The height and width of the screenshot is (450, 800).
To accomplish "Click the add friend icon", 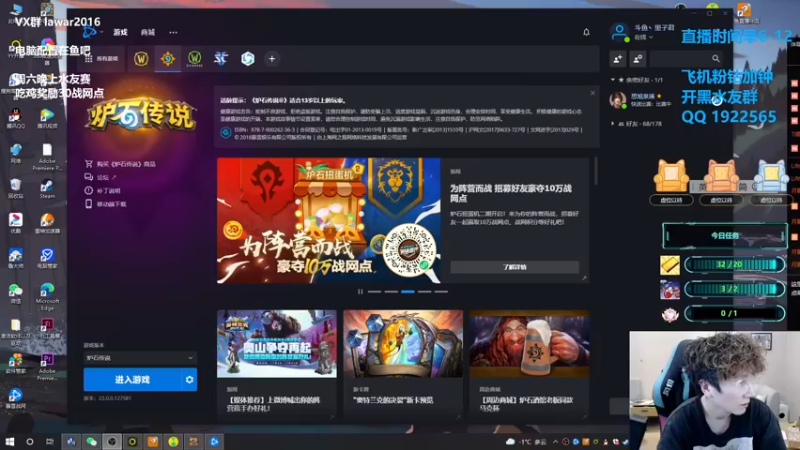I will [618, 59].
